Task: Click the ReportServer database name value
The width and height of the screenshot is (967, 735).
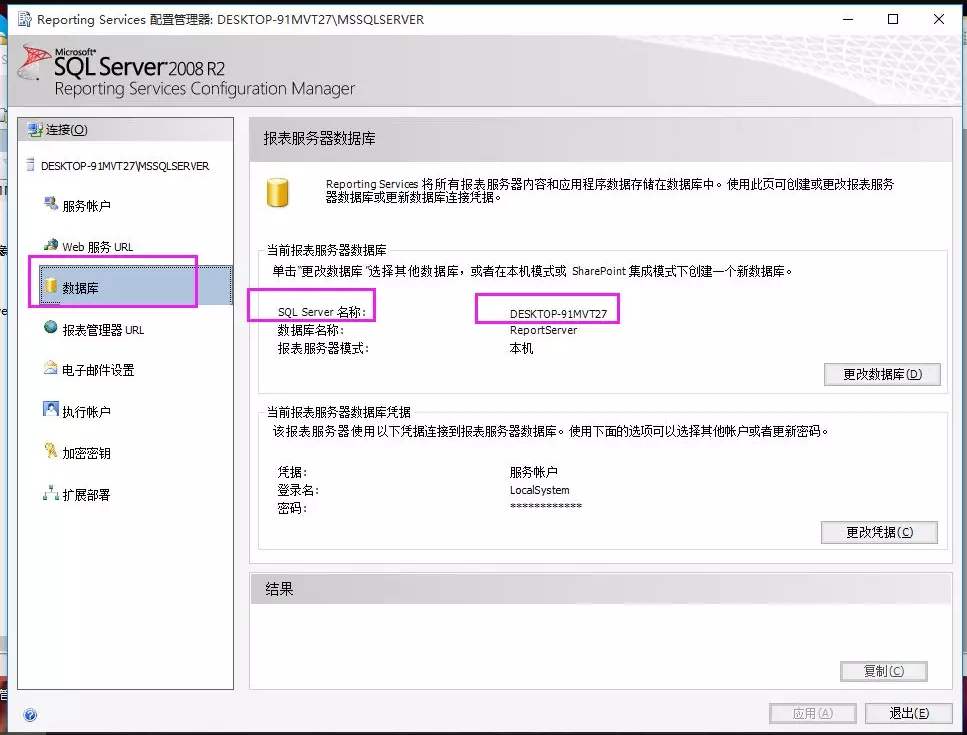Action: coord(543,330)
